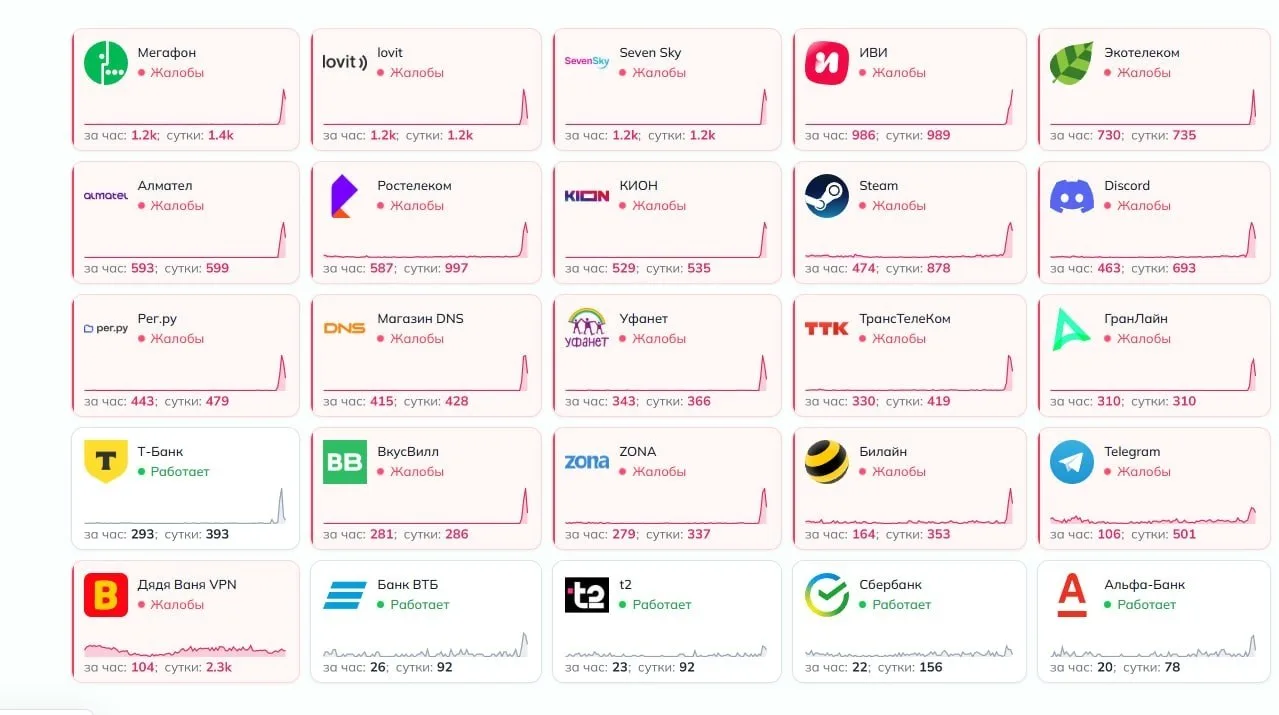Viewport: 1279px width, 715px height.
Task: Click the Билайн striped ball icon
Action: [x=827, y=461]
